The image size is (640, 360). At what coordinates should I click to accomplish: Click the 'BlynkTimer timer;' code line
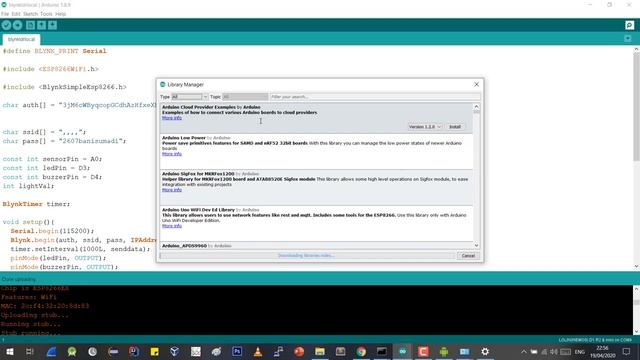[x=36, y=204]
